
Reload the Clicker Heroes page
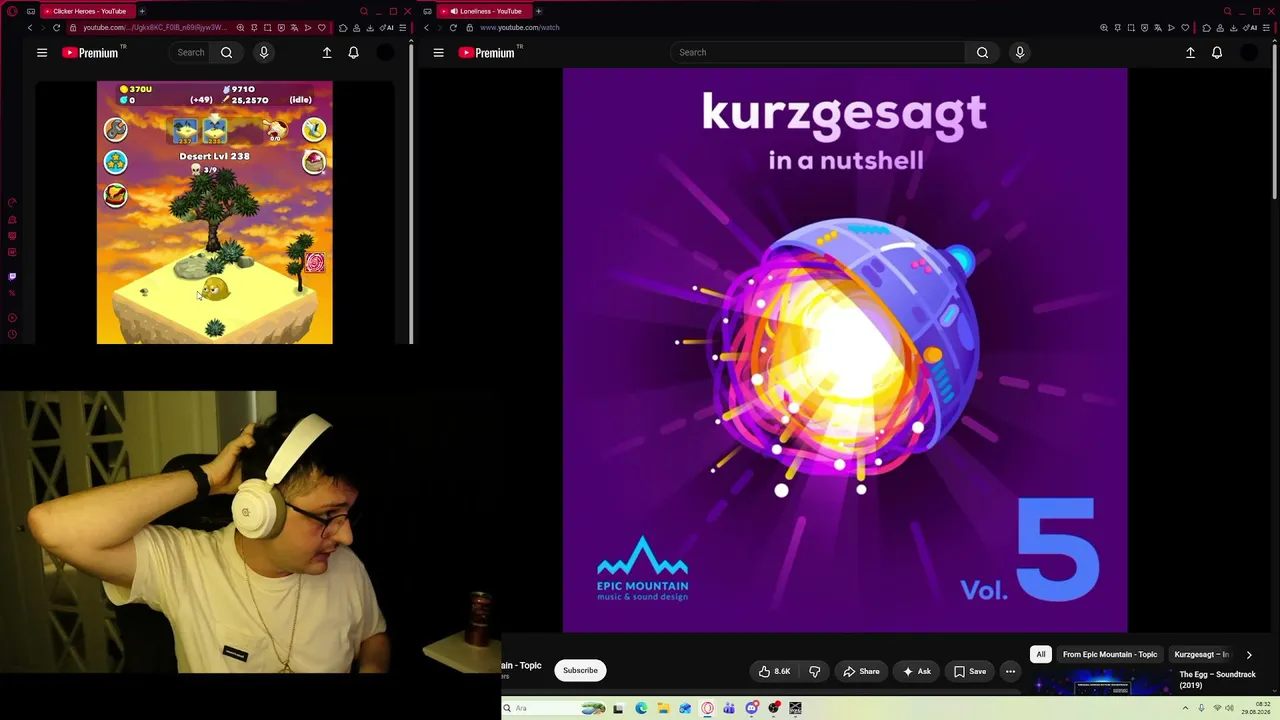56,28
